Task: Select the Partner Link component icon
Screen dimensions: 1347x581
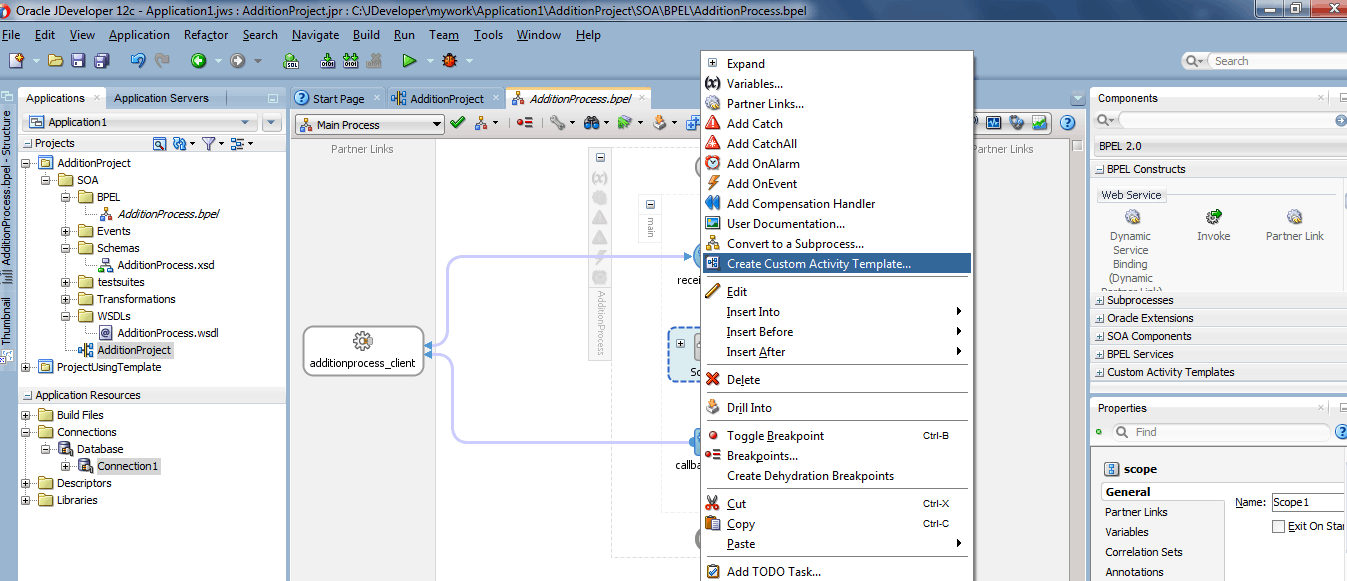Action: [1294, 216]
